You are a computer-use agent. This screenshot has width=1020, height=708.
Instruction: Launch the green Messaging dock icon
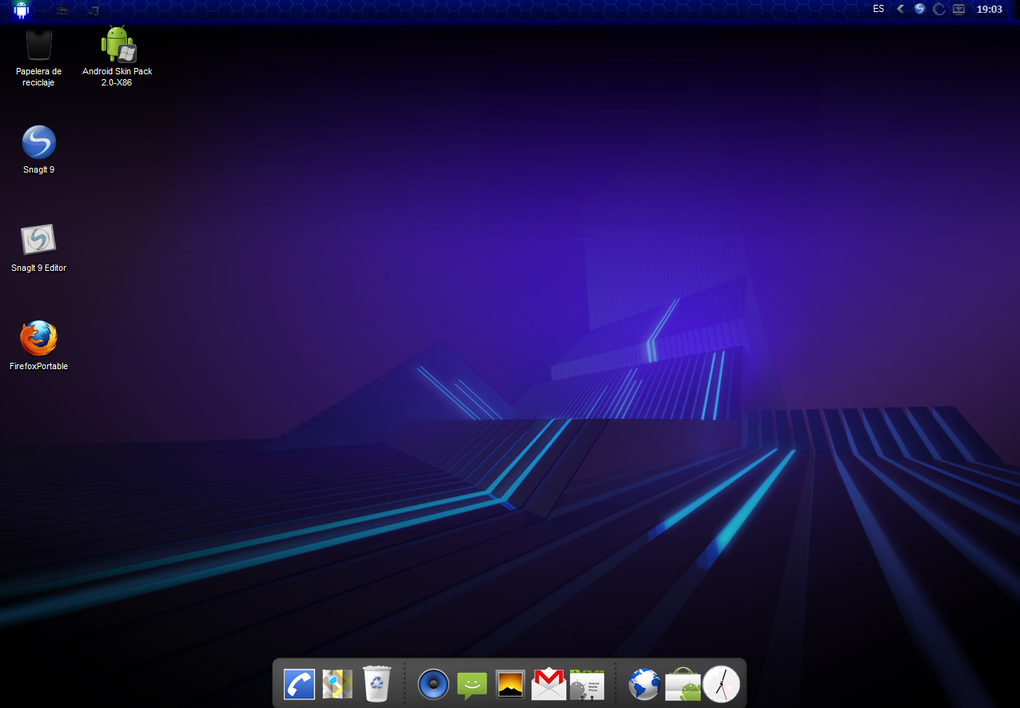(472, 686)
